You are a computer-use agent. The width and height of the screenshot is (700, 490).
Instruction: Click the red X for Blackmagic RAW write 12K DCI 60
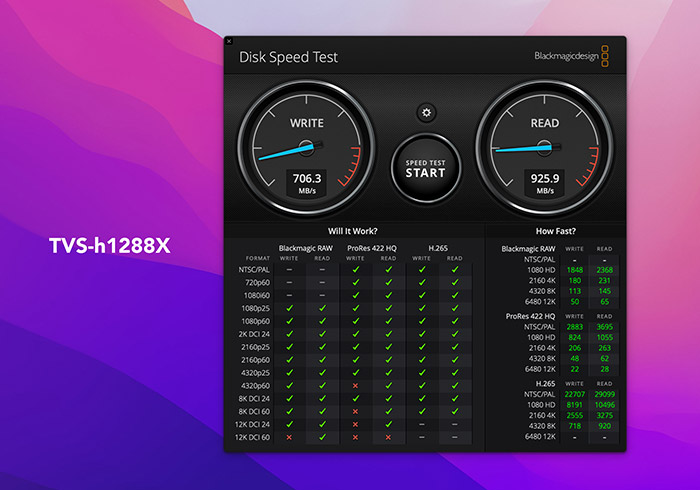289,437
